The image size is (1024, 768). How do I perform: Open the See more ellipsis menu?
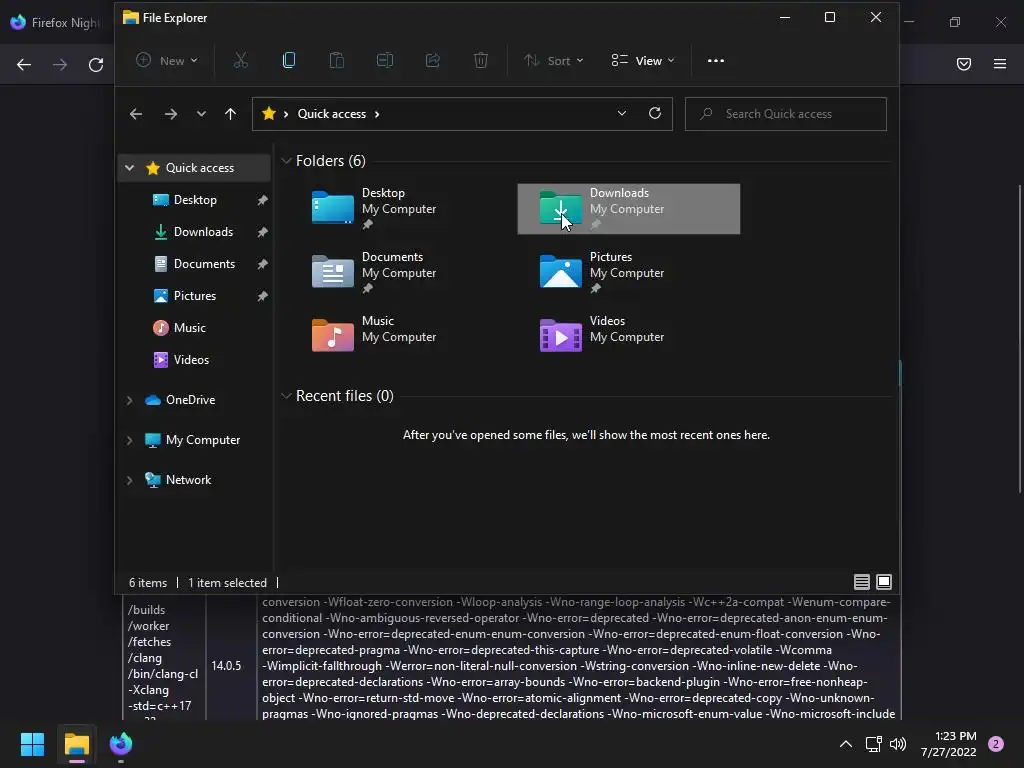click(716, 61)
